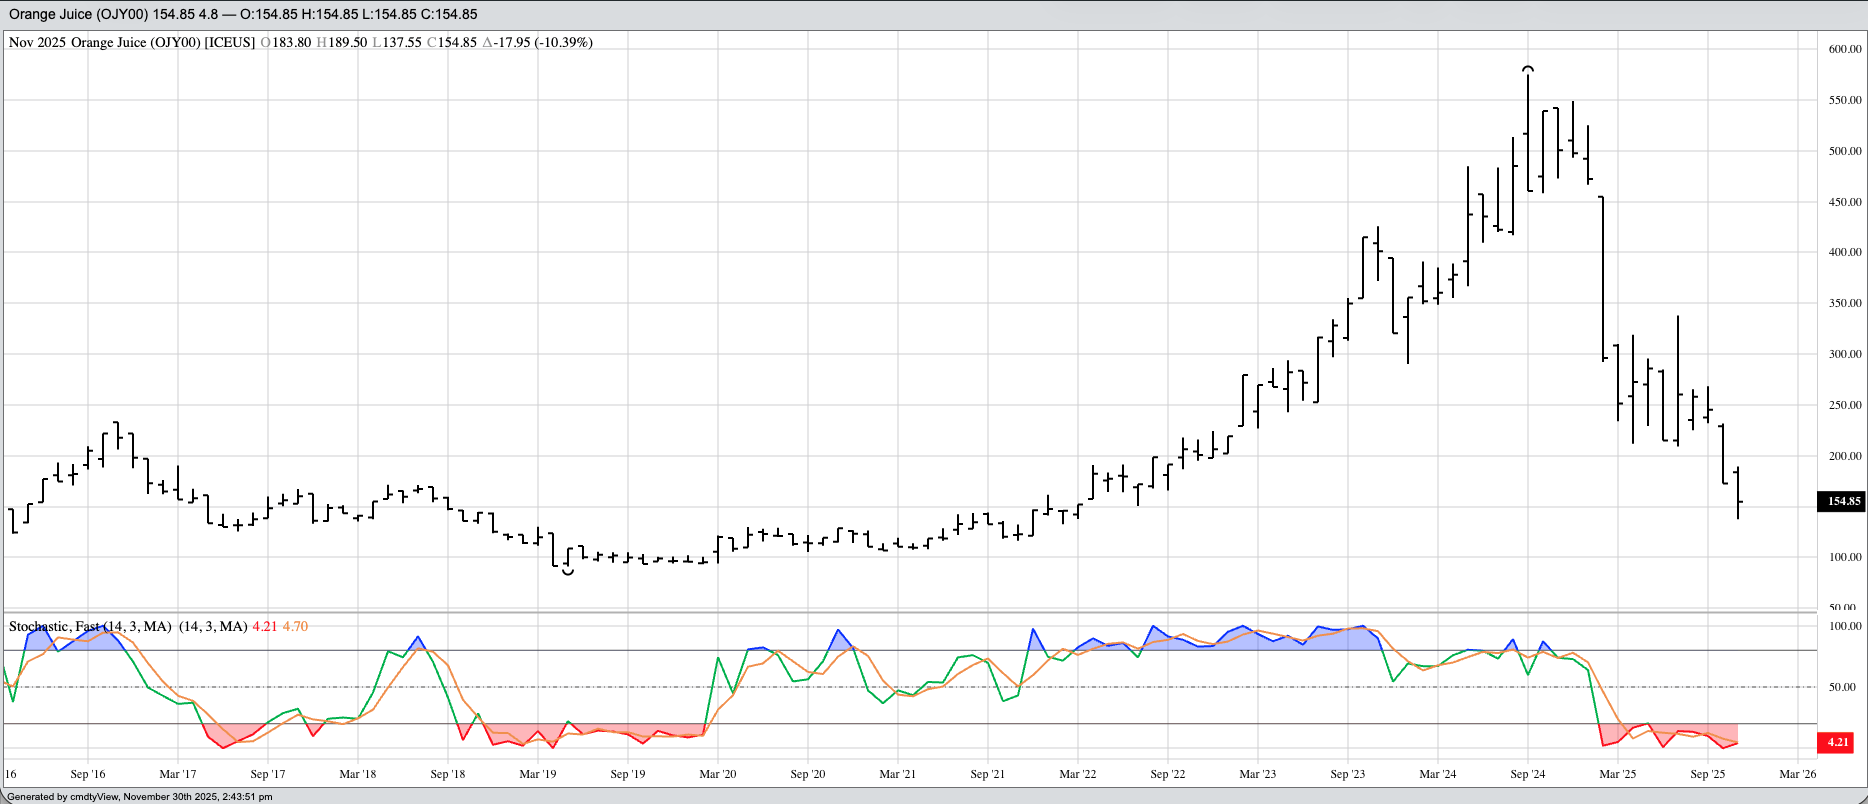Click the Orange Juice (OJY00) window title bar

(243, 15)
